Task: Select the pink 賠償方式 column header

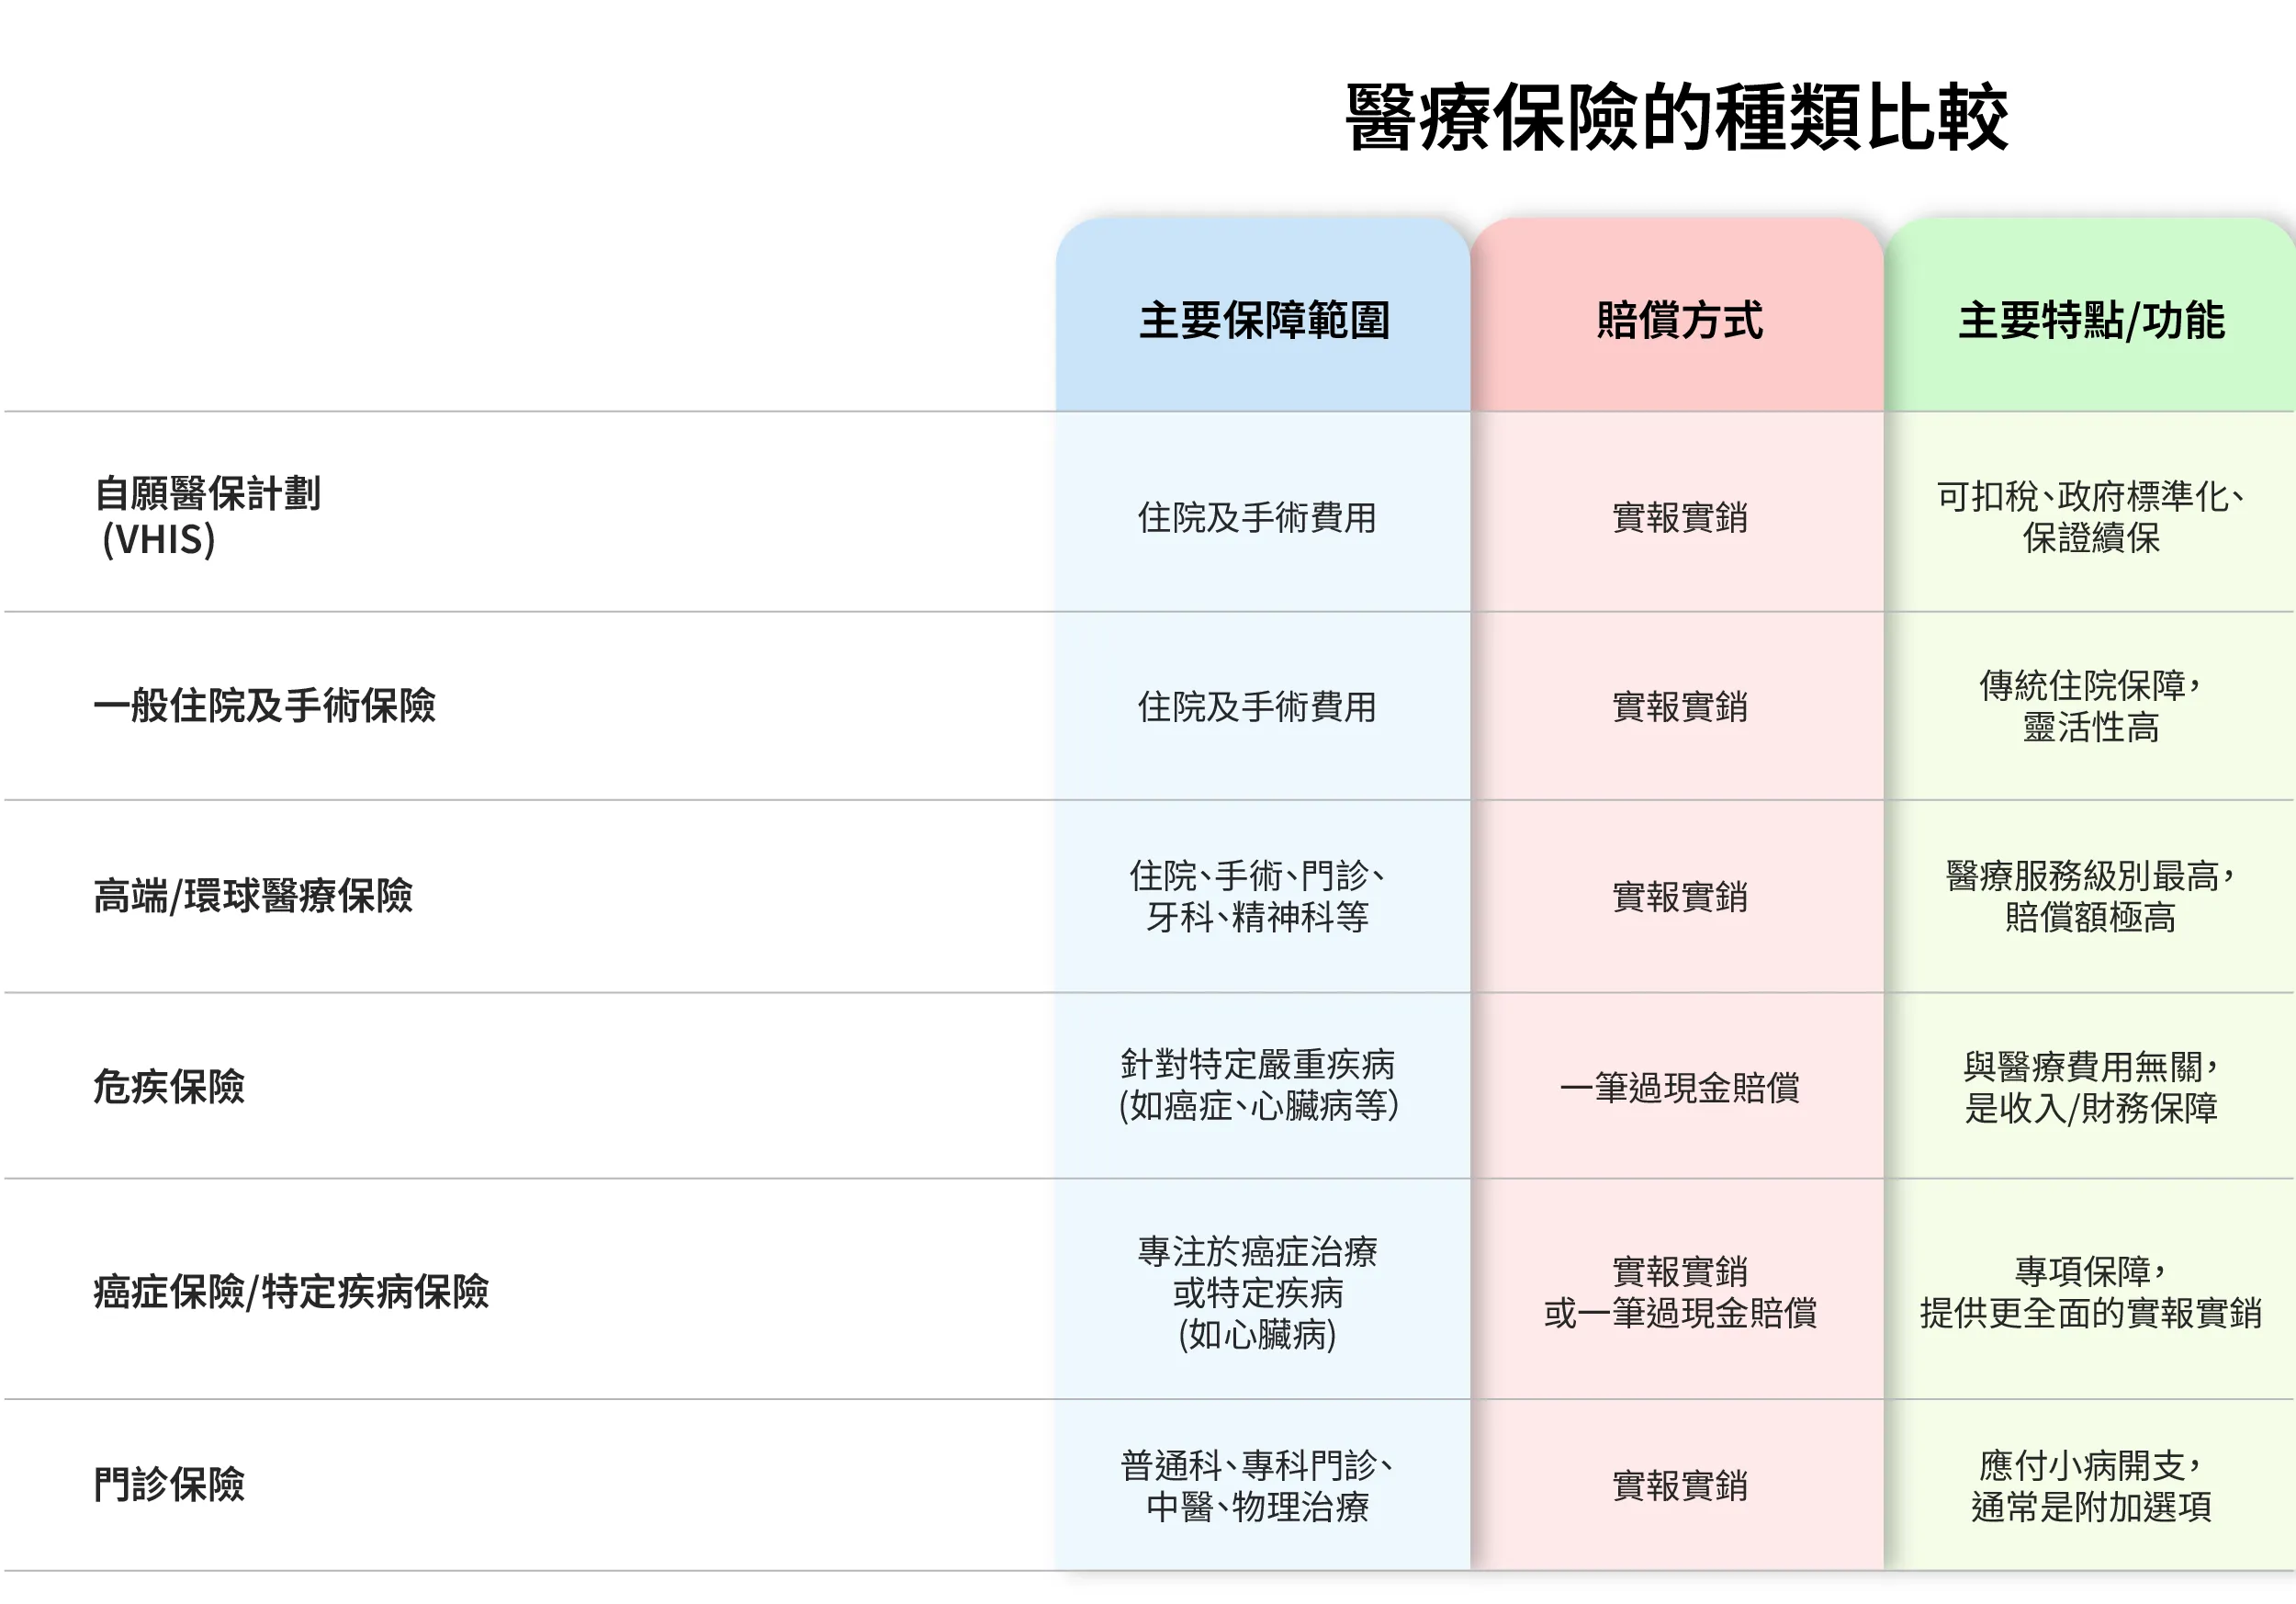Action: click(1679, 321)
